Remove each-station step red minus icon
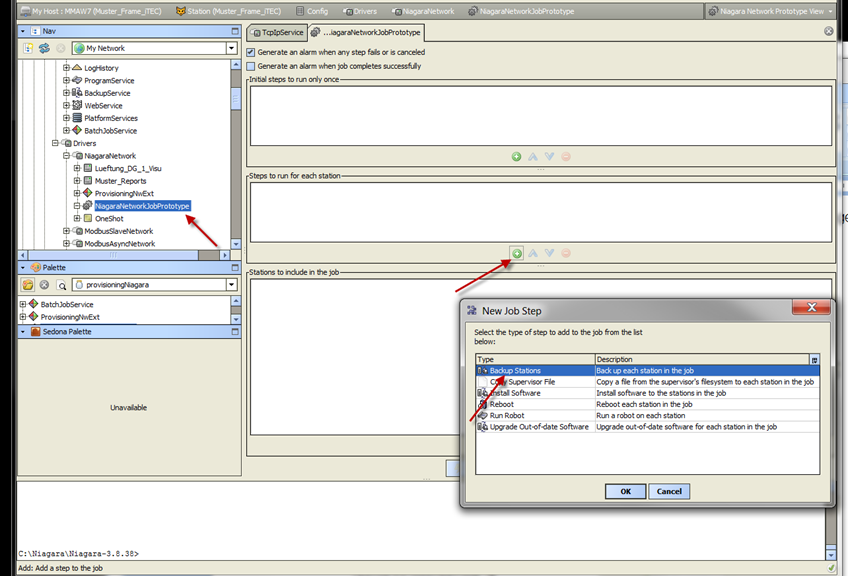Viewport: 848px width, 576px height. tap(566, 253)
